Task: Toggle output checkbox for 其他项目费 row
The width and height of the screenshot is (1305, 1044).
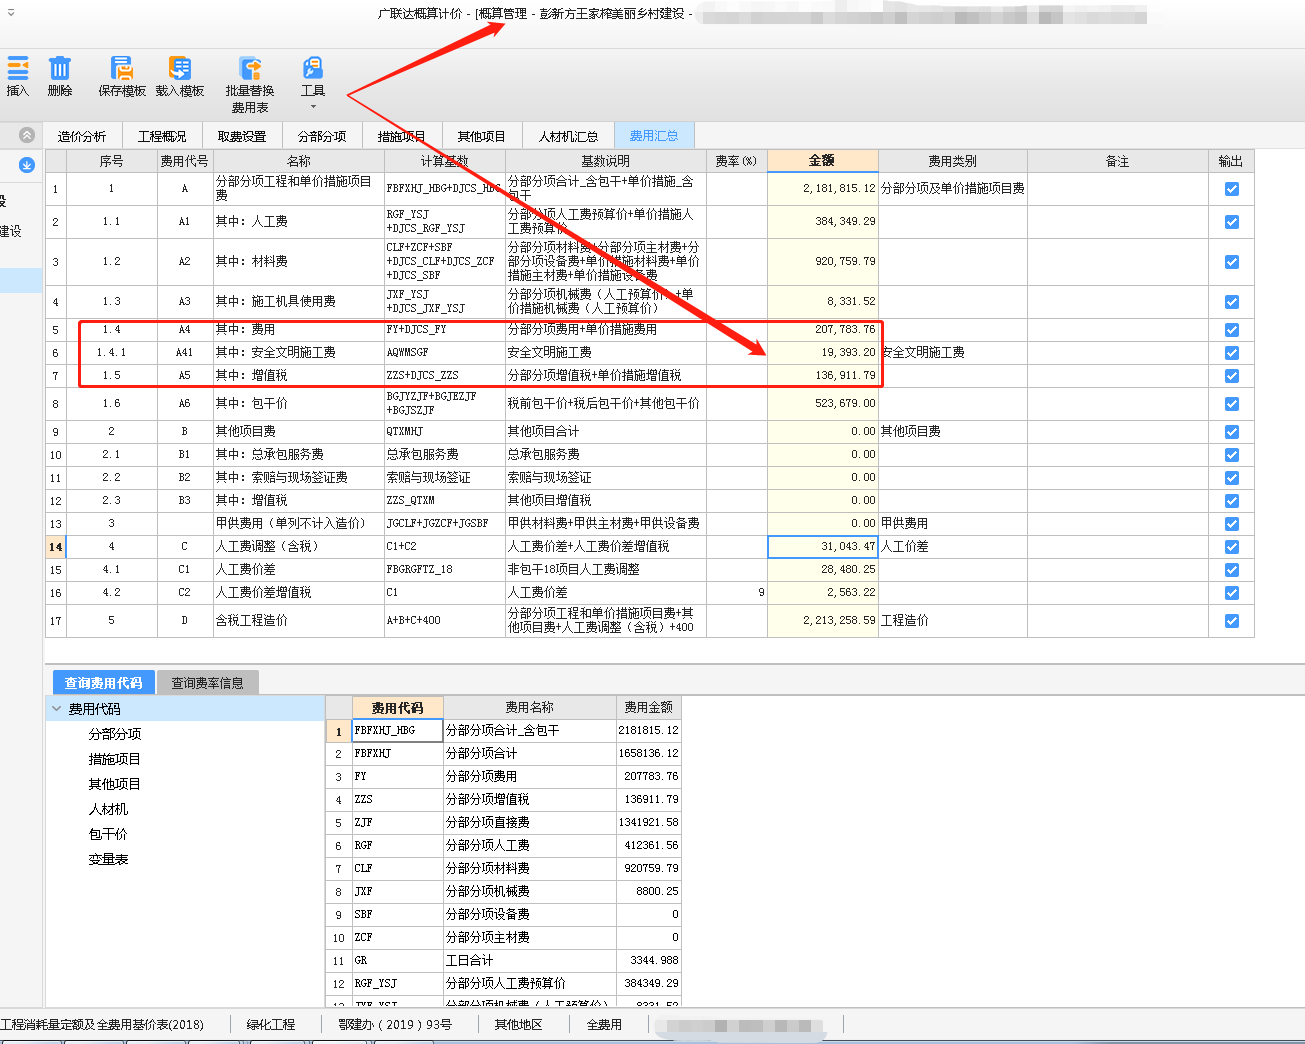Action: 1232,432
